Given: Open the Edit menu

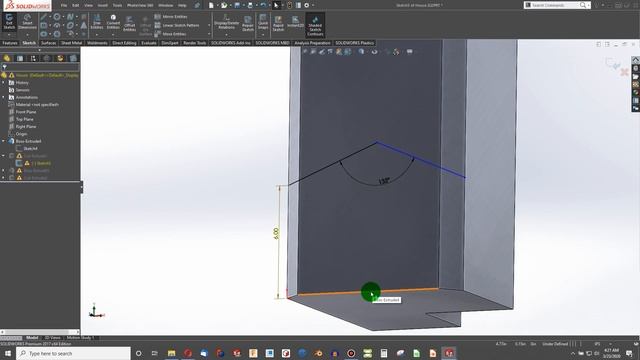Looking at the screenshot, I should click(76, 5).
